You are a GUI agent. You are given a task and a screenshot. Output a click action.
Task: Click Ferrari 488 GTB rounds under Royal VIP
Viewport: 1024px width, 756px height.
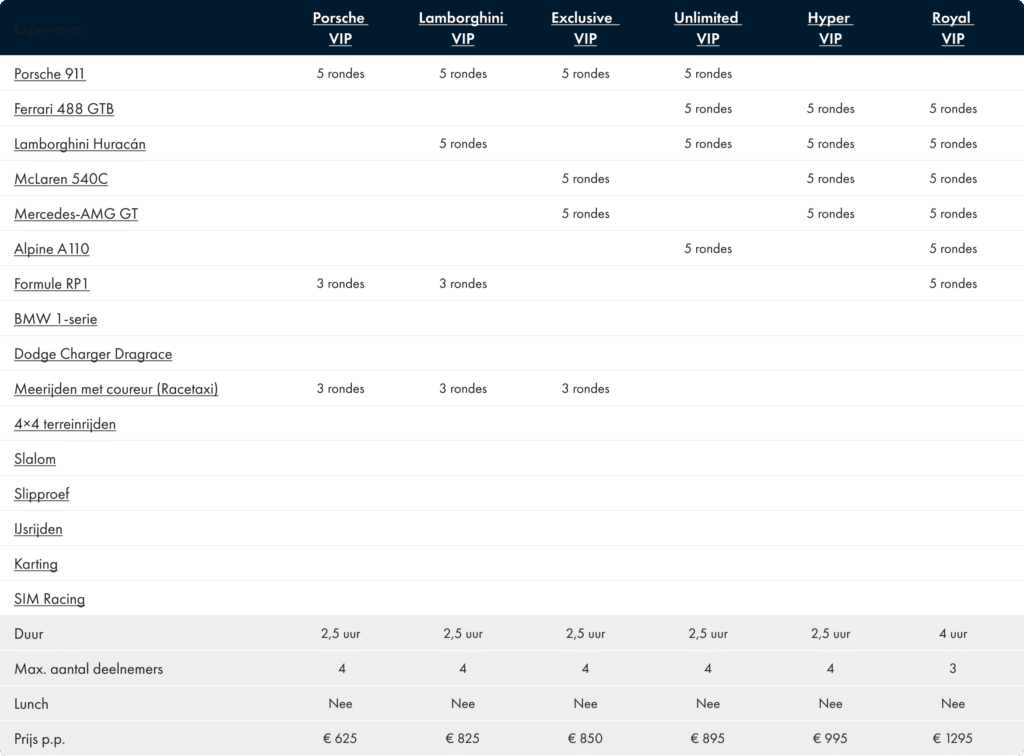tap(953, 109)
